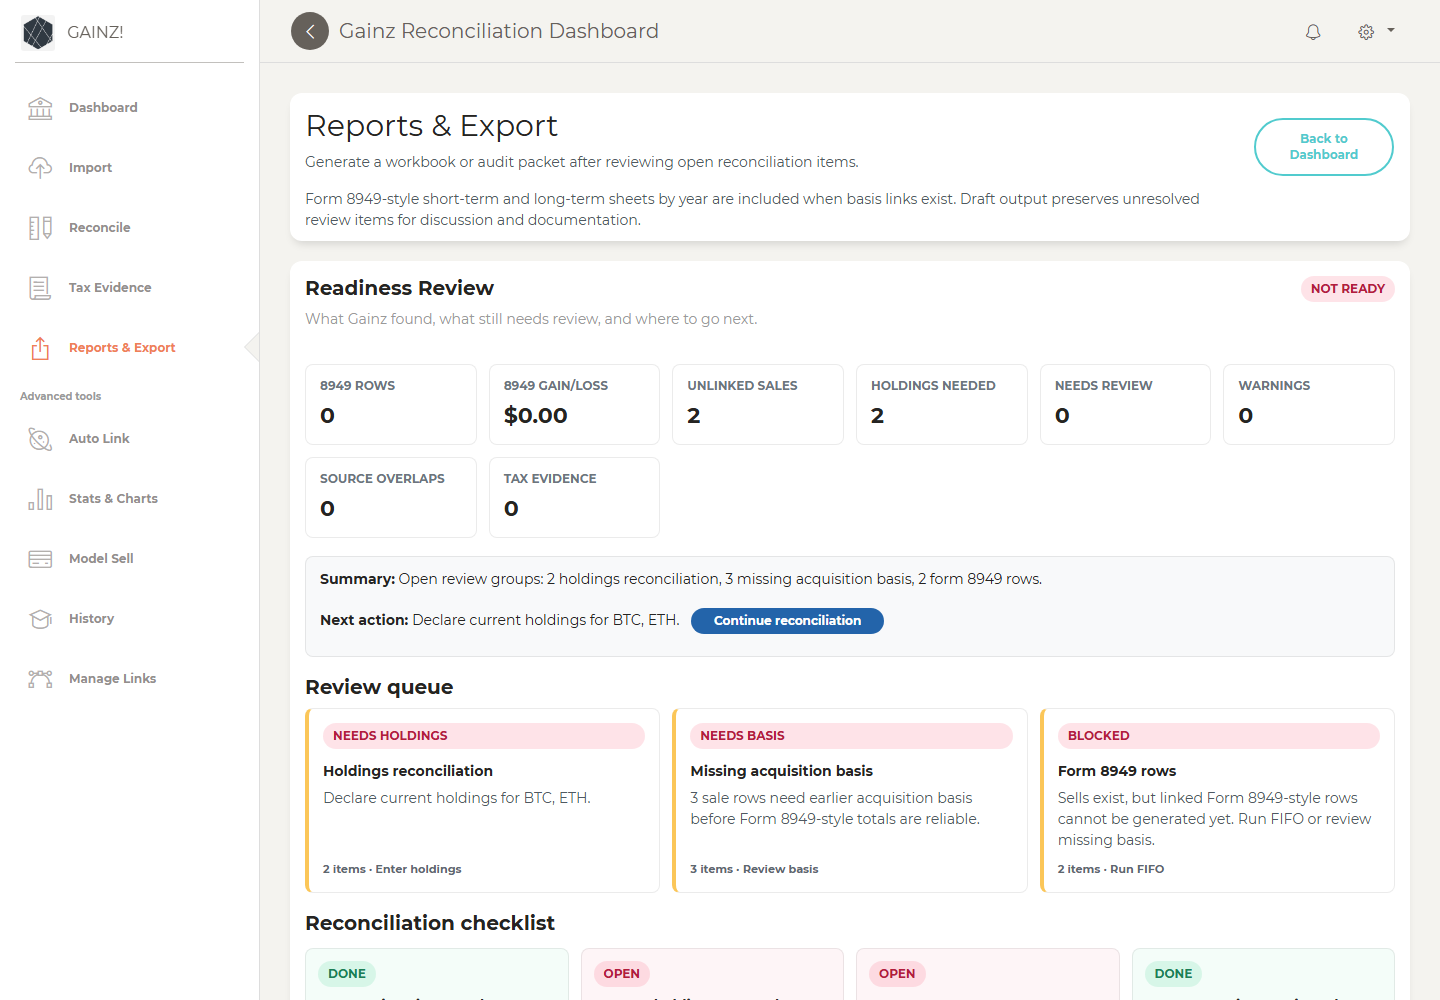Click the Import cloud upload icon
Screen dimensions: 1440x1000
[40, 168]
